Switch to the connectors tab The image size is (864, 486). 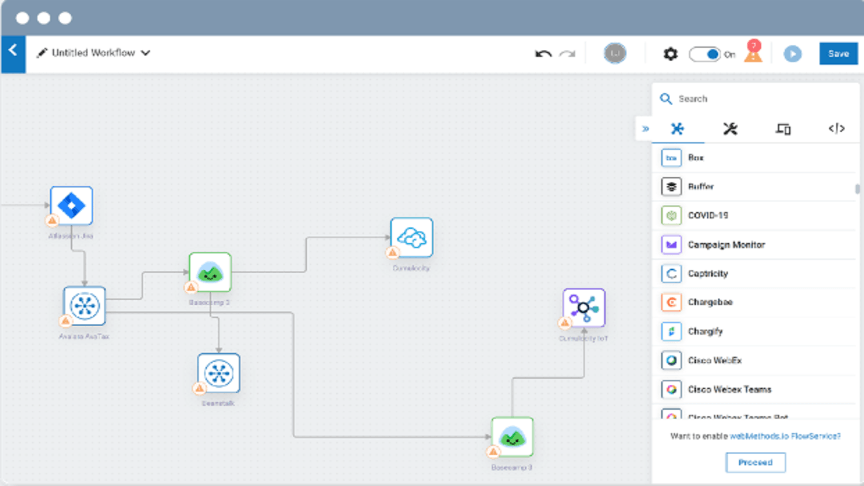(x=678, y=128)
